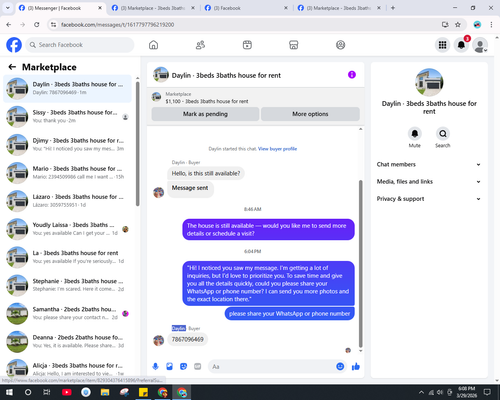Open taskbar clock showing 6:08 PM

(467, 392)
